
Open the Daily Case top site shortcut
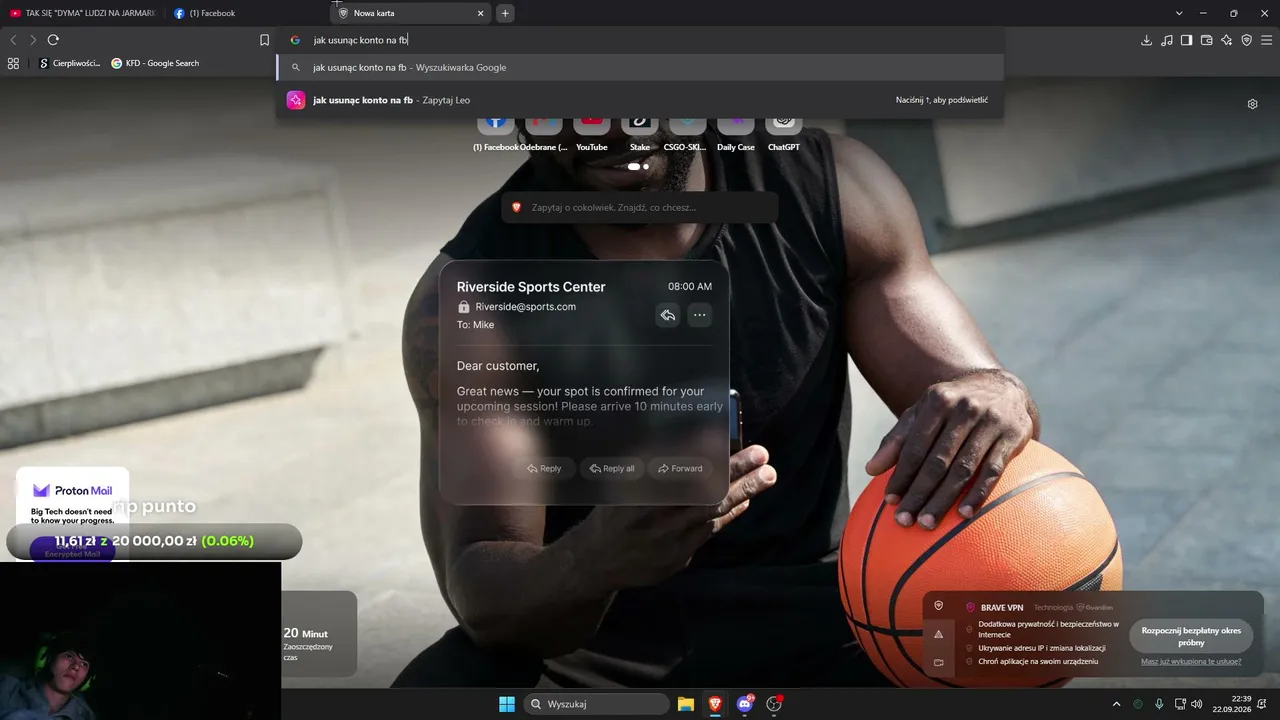tap(736, 133)
